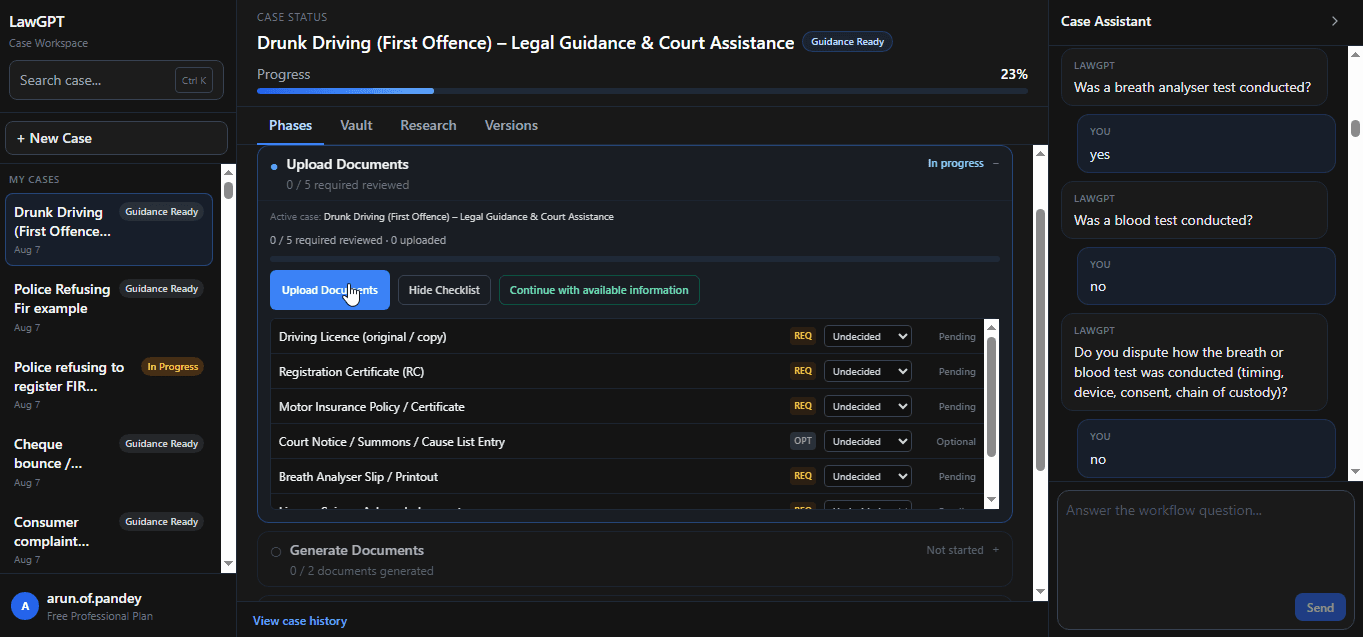Open Registration Certificate status dropdown
1363x637 pixels.
pyautogui.click(x=868, y=371)
